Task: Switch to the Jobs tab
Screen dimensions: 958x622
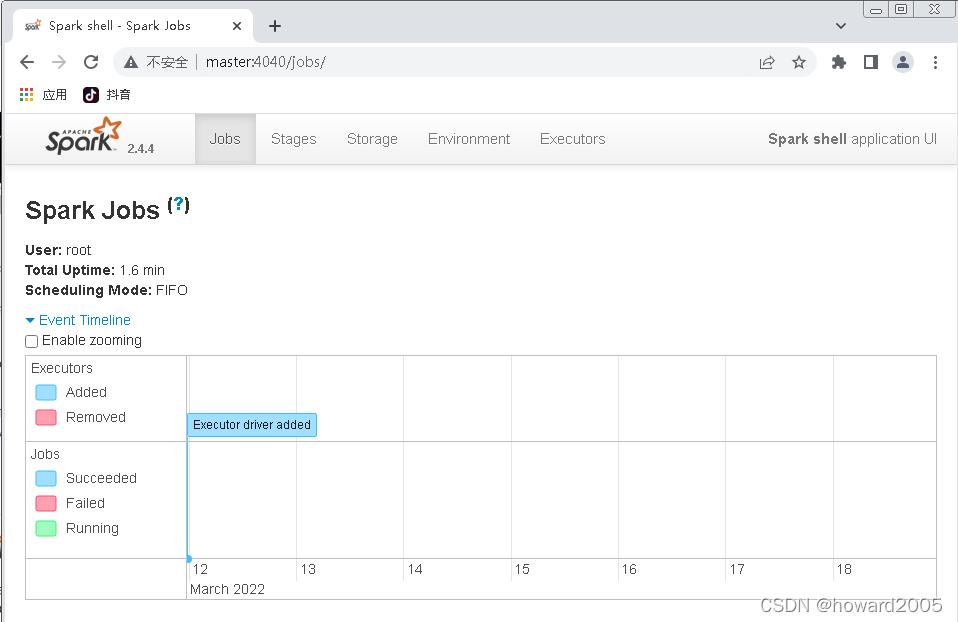Action: [225, 139]
